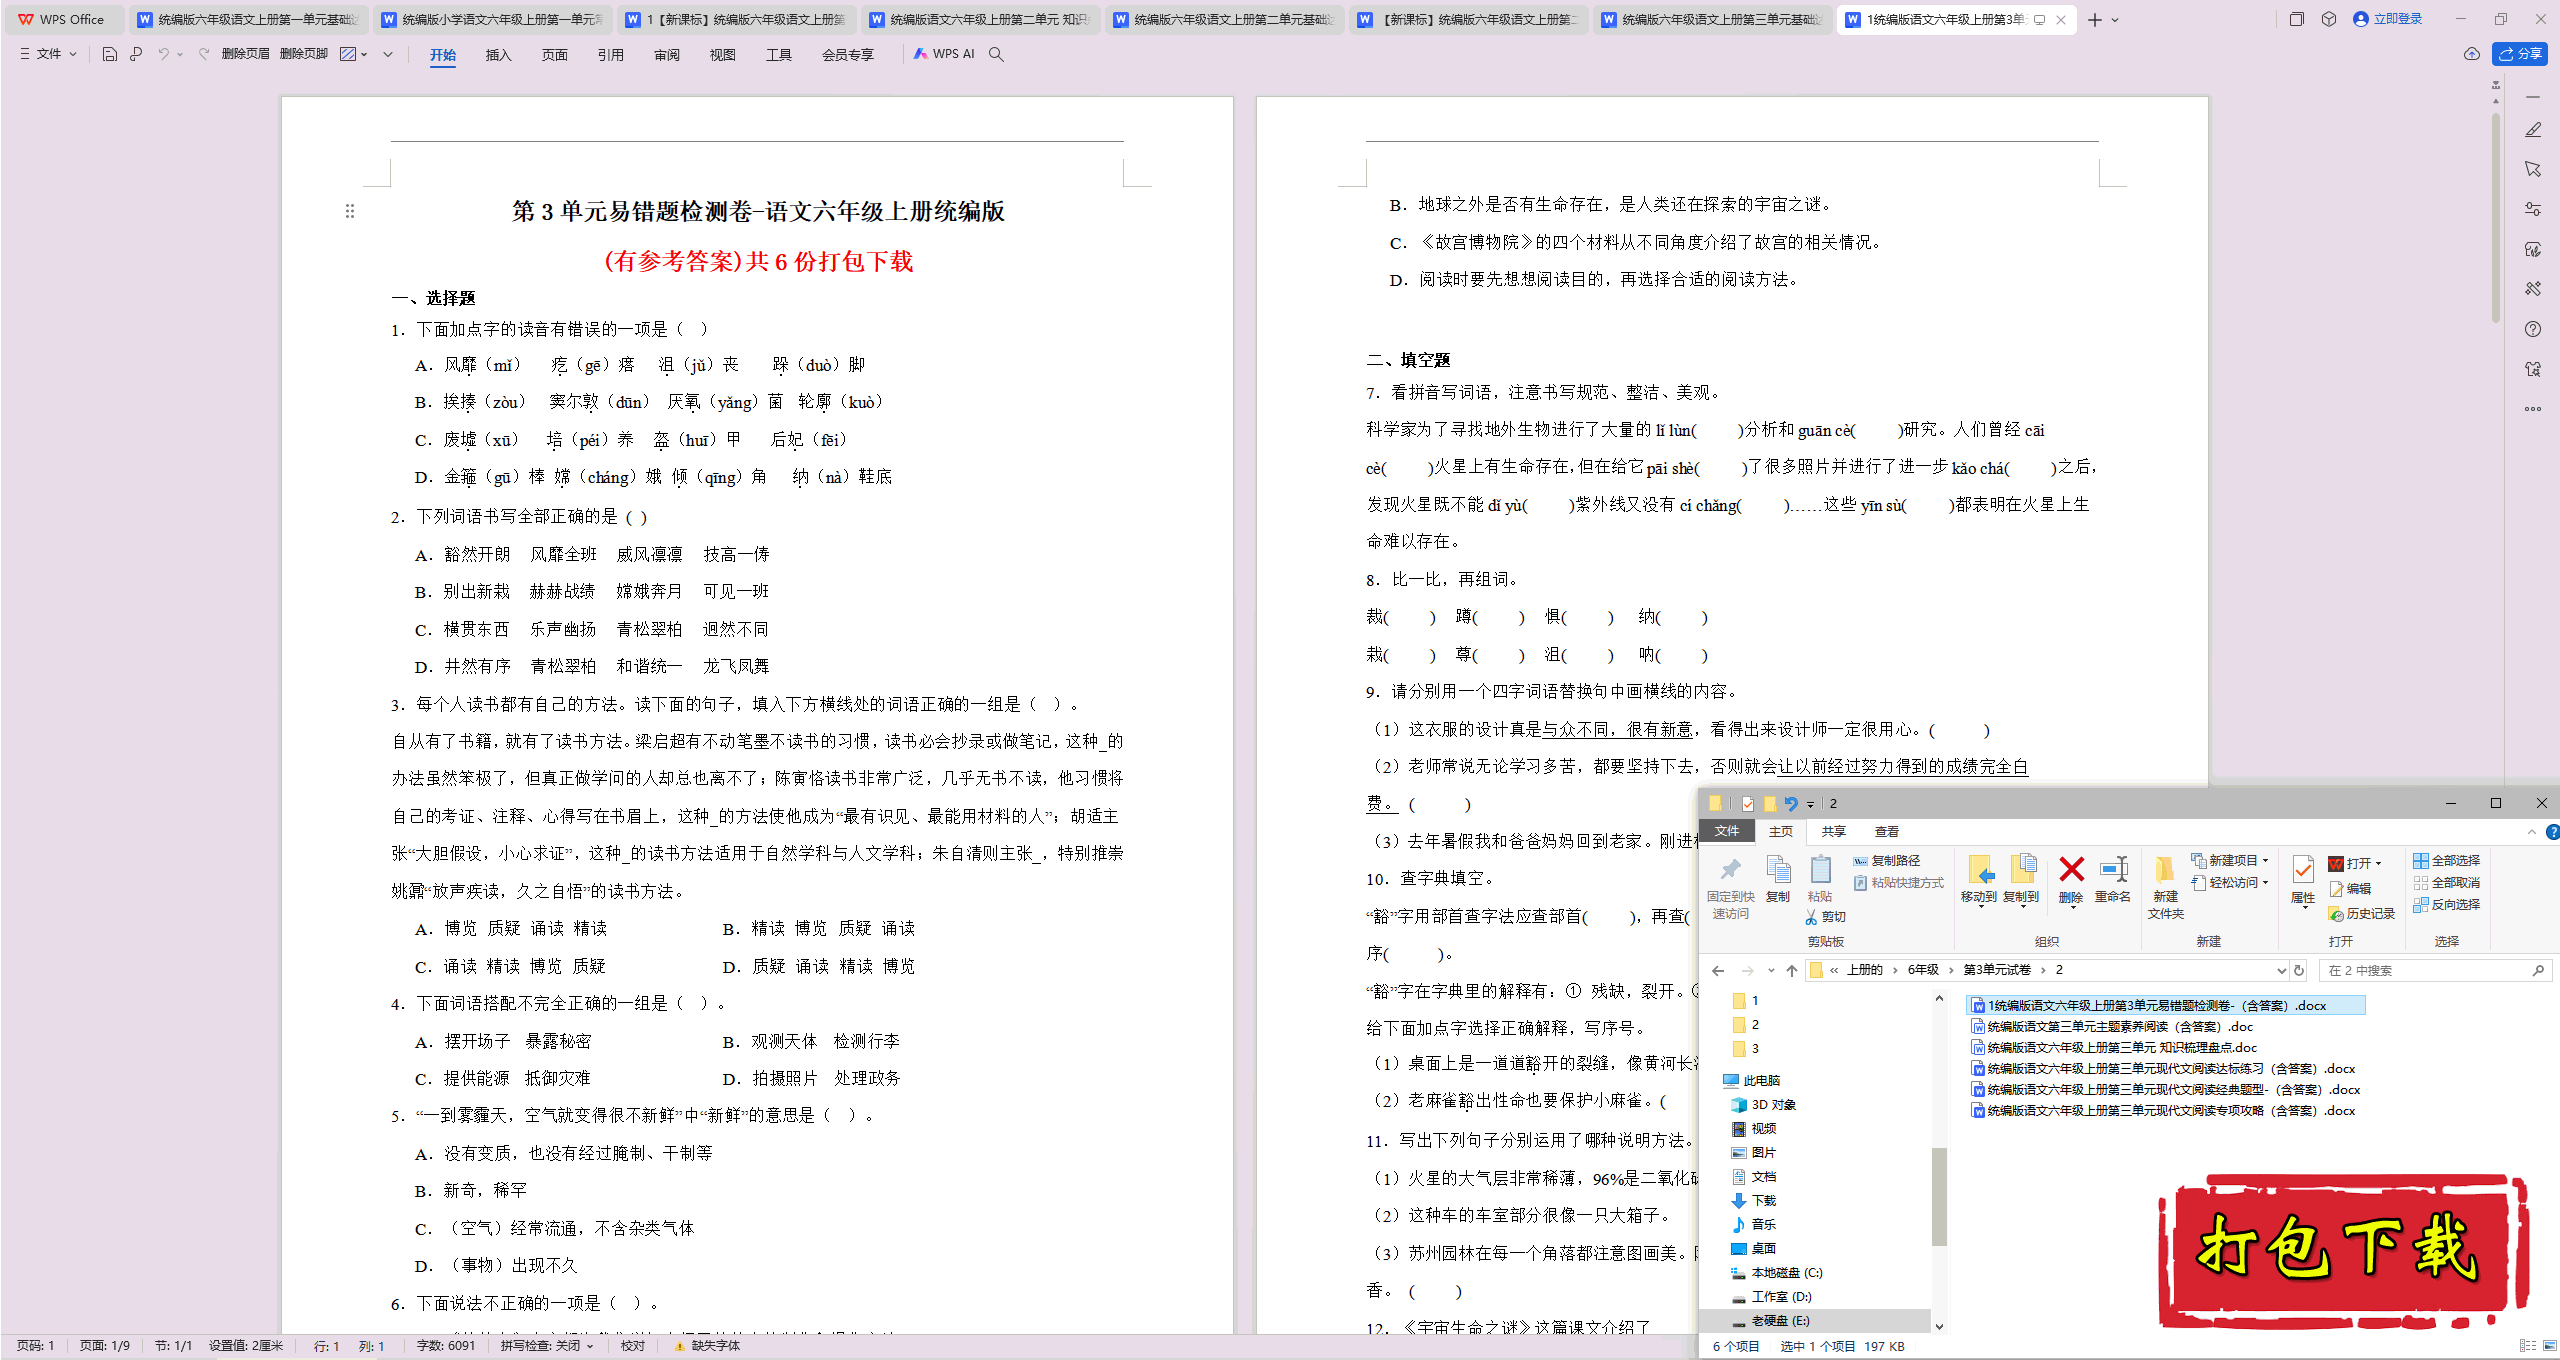Click 全部选择 in Explorer ribbon

pyautogui.click(x=2446, y=861)
